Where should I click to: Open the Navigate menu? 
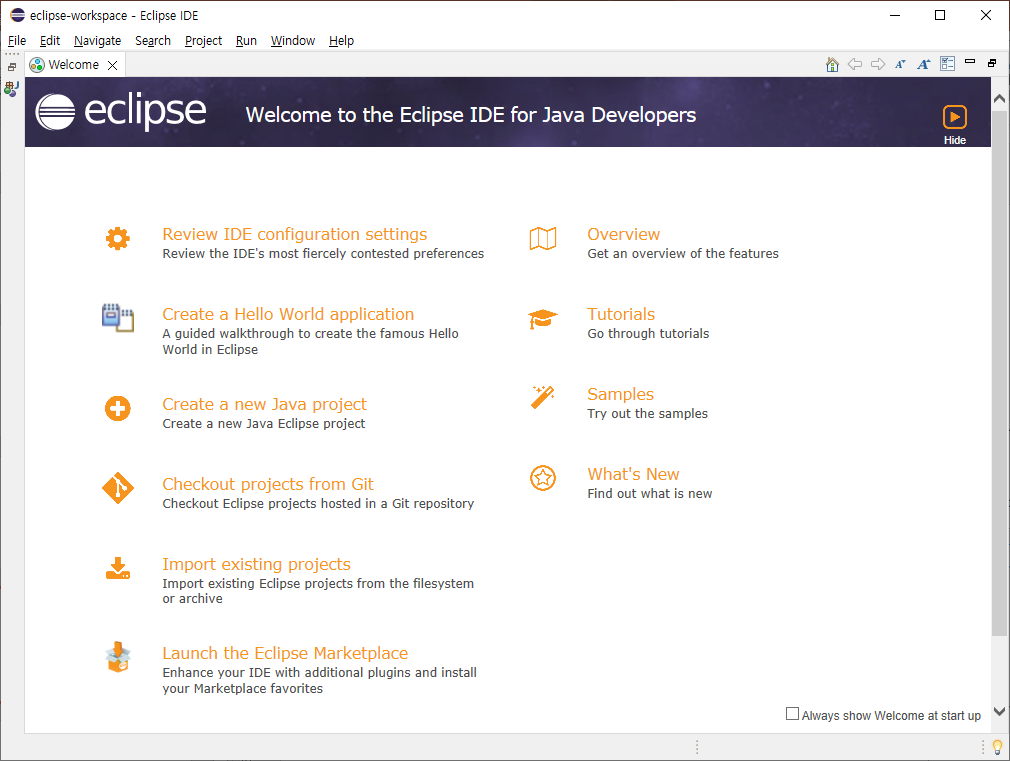pos(97,41)
